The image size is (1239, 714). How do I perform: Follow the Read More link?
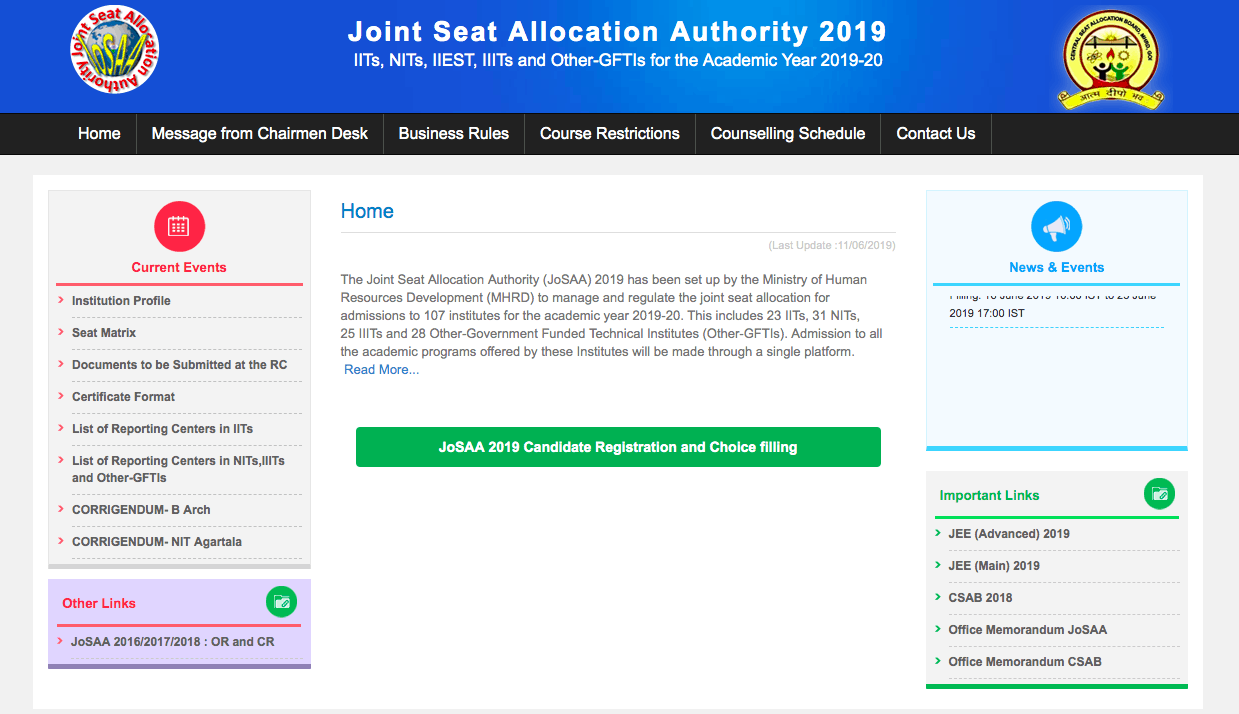[x=381, y=370]
